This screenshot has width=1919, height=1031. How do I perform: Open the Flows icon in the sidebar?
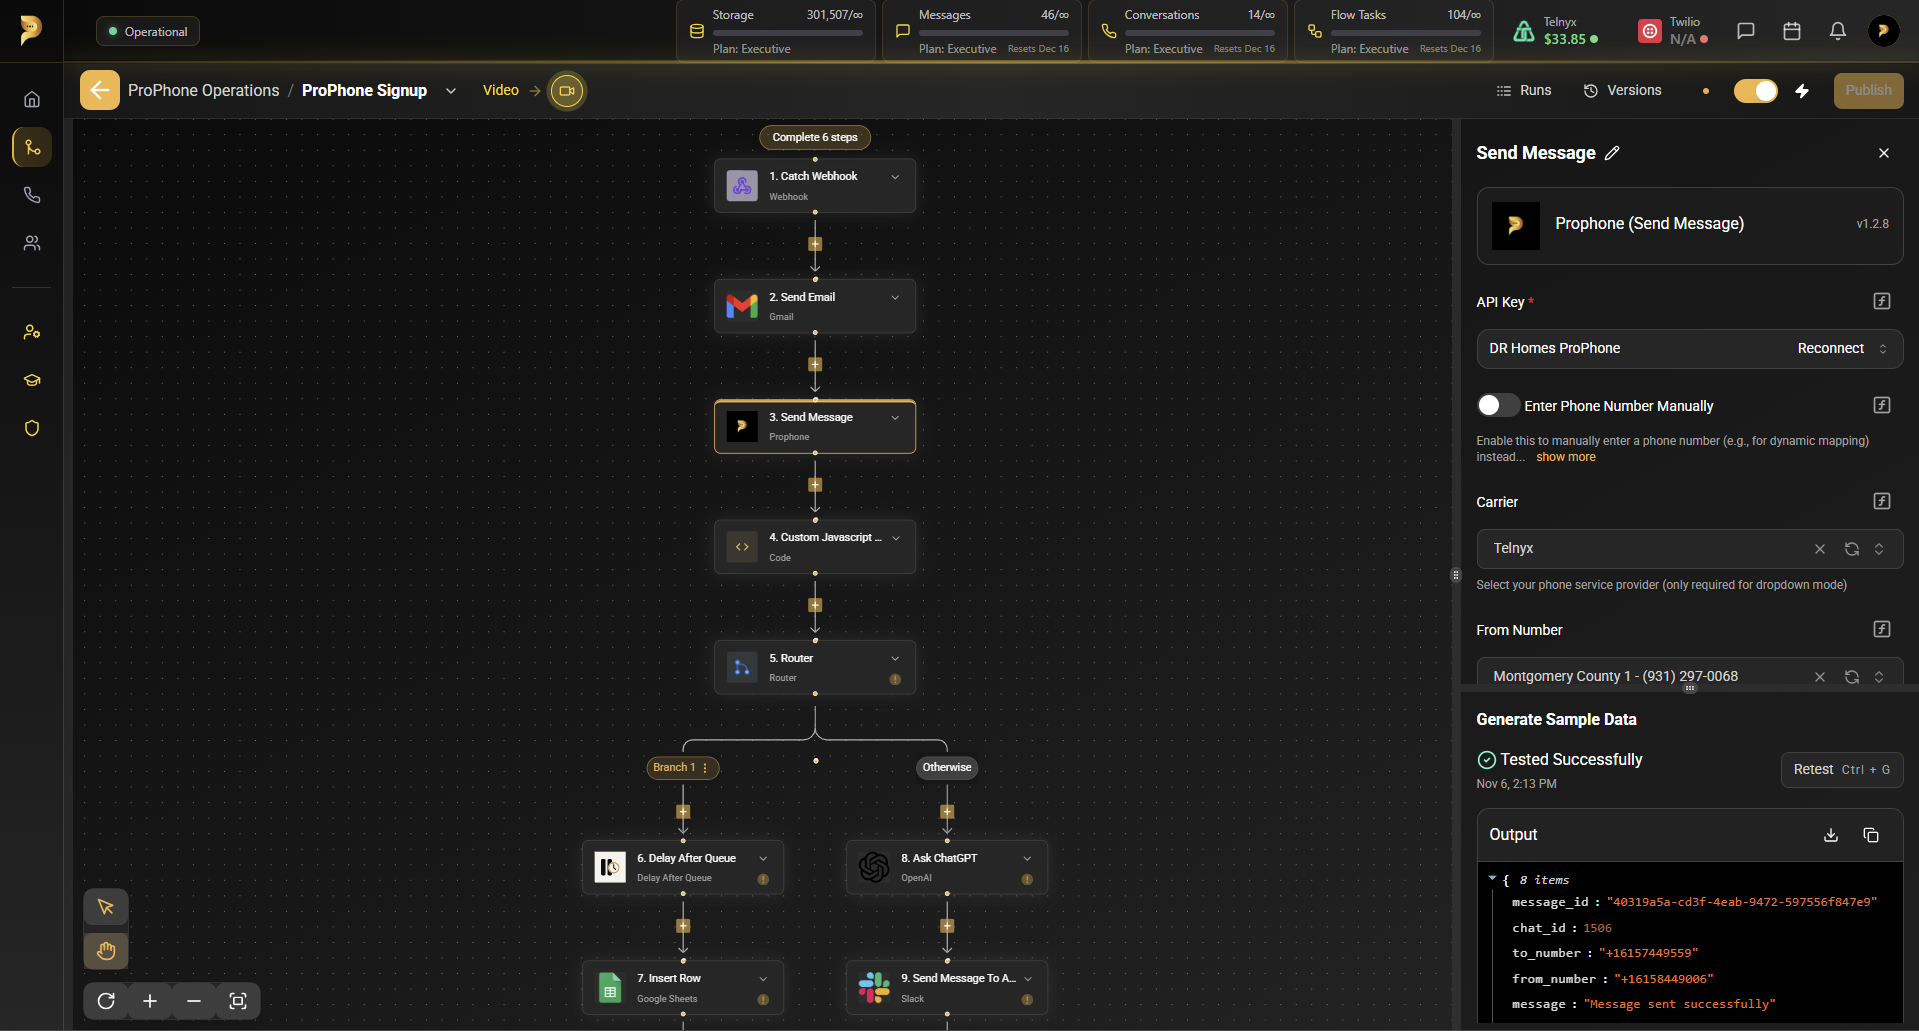click(x=32, y=147)
